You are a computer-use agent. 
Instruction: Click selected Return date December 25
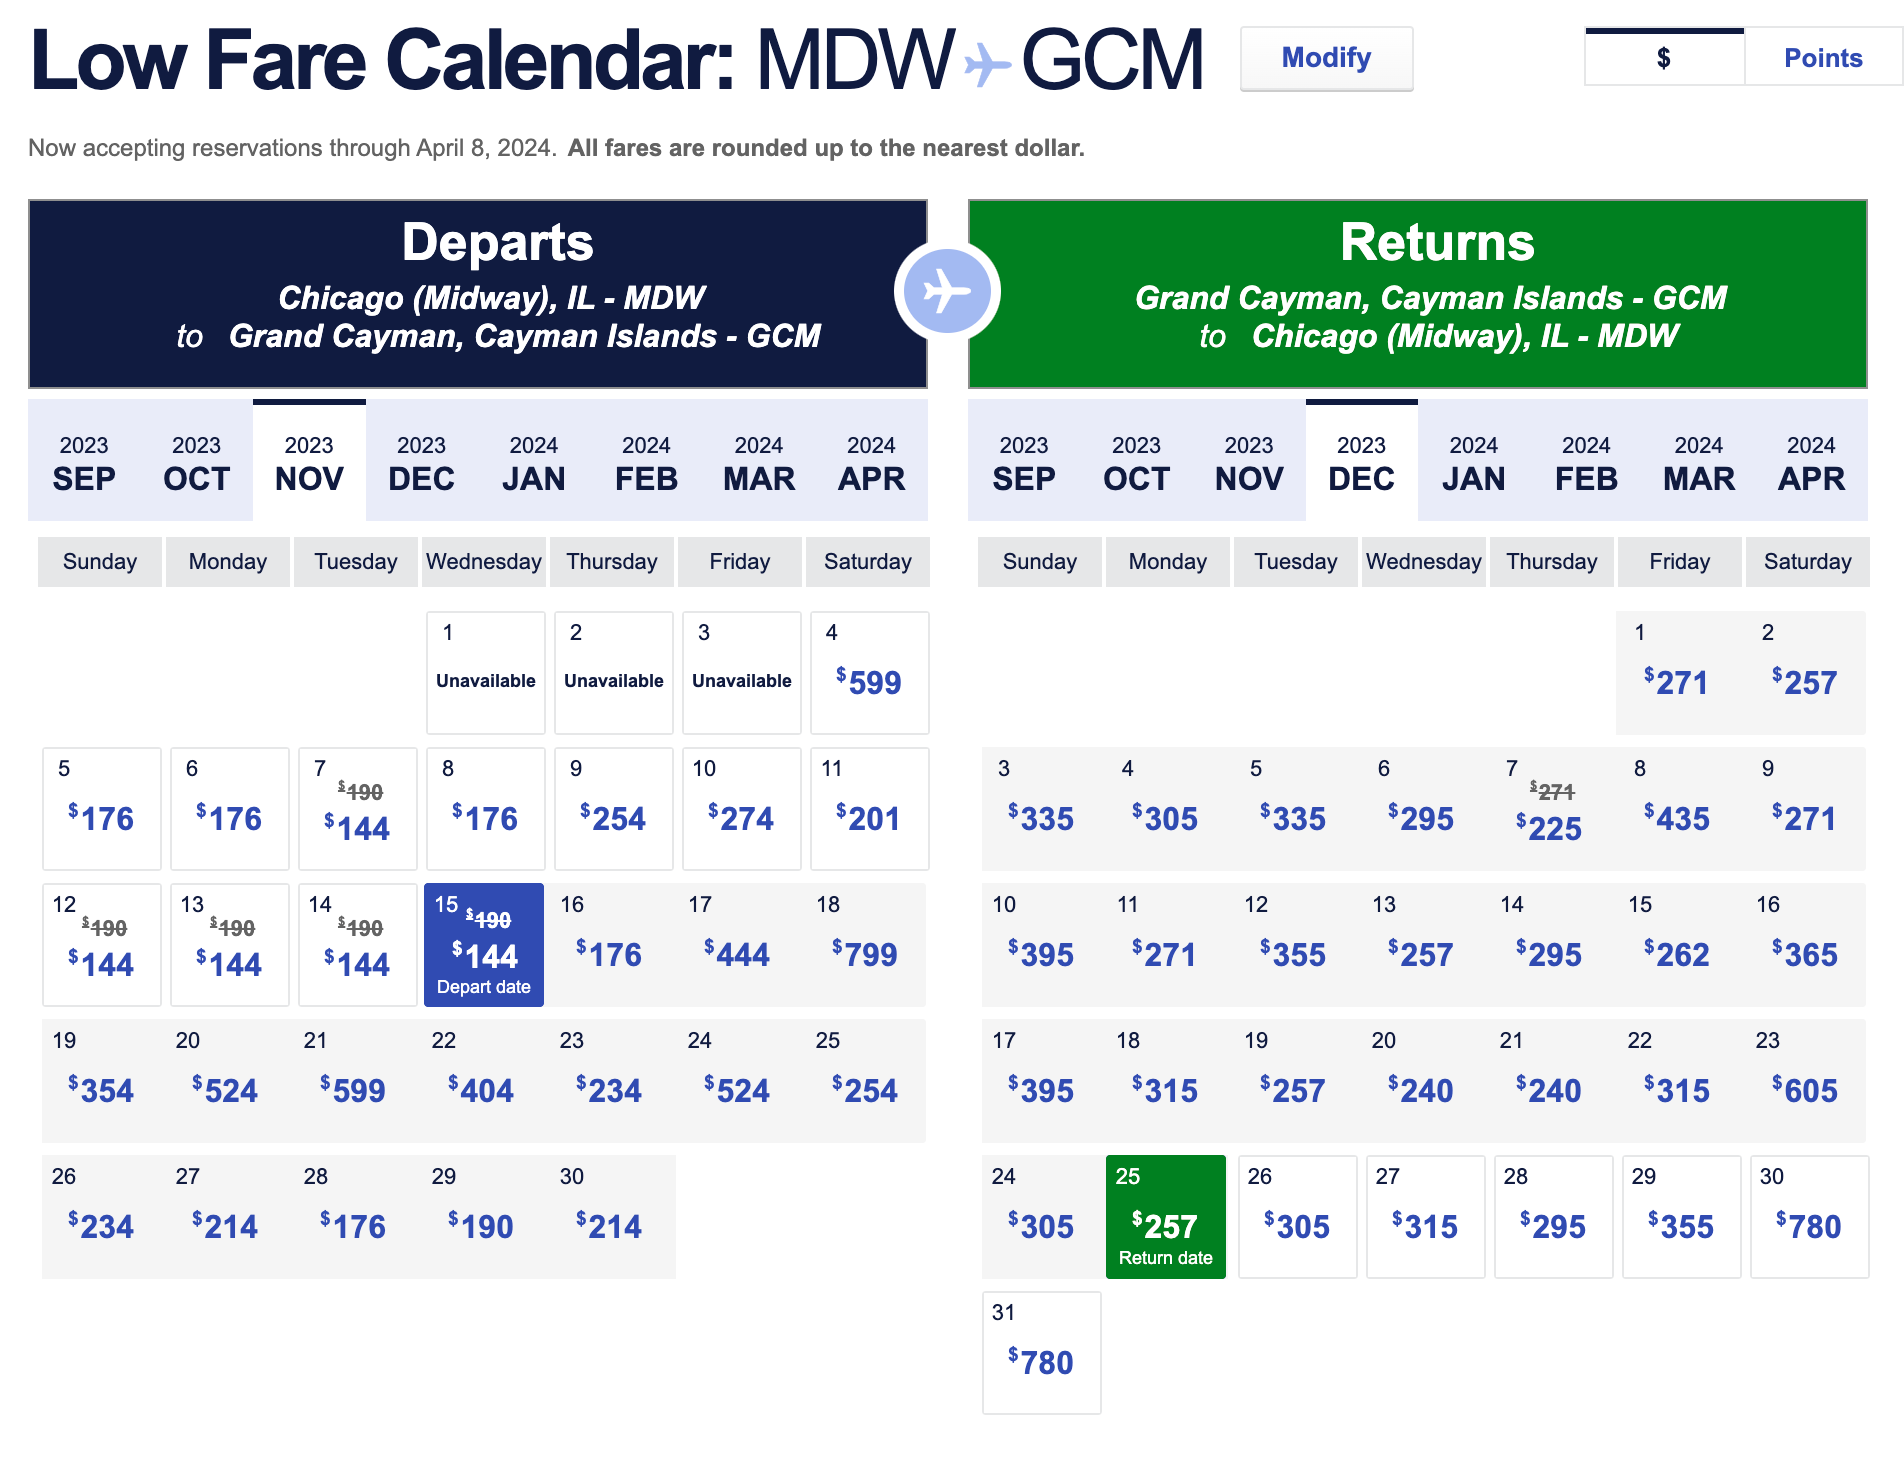(x=1165, y=1218)
